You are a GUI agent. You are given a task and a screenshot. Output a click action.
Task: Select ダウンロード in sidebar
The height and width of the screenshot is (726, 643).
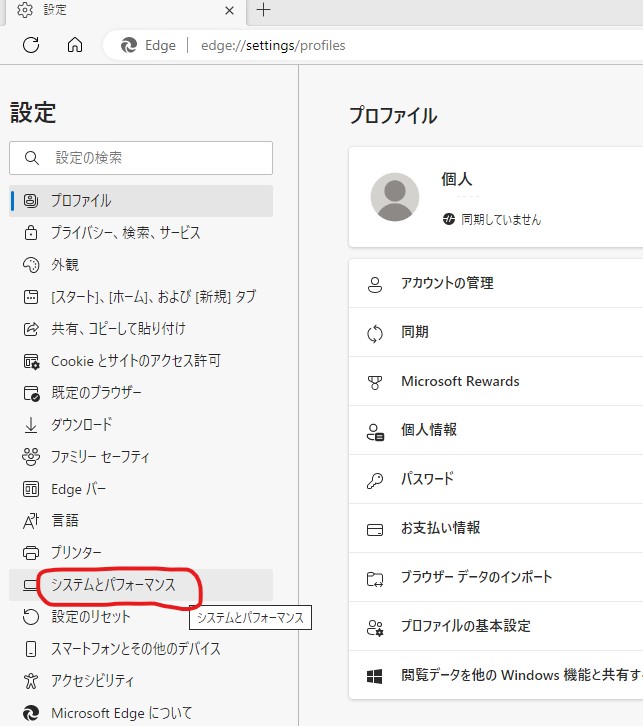pyautogui.click(x=141, y=425)
